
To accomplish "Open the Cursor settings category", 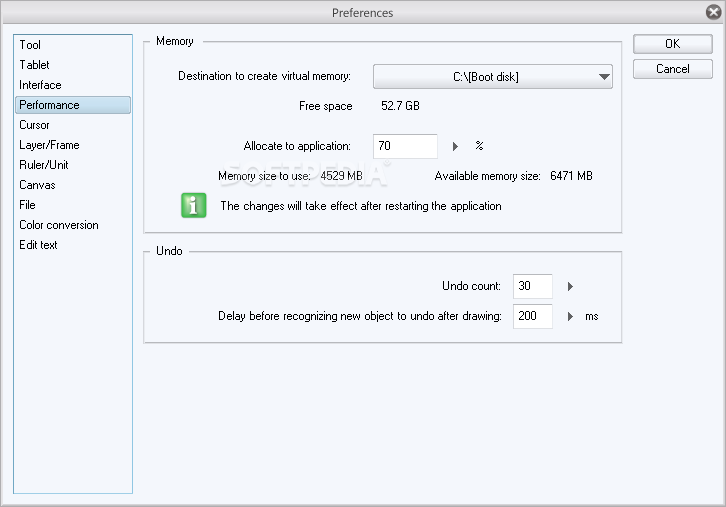I will point(73,125).
